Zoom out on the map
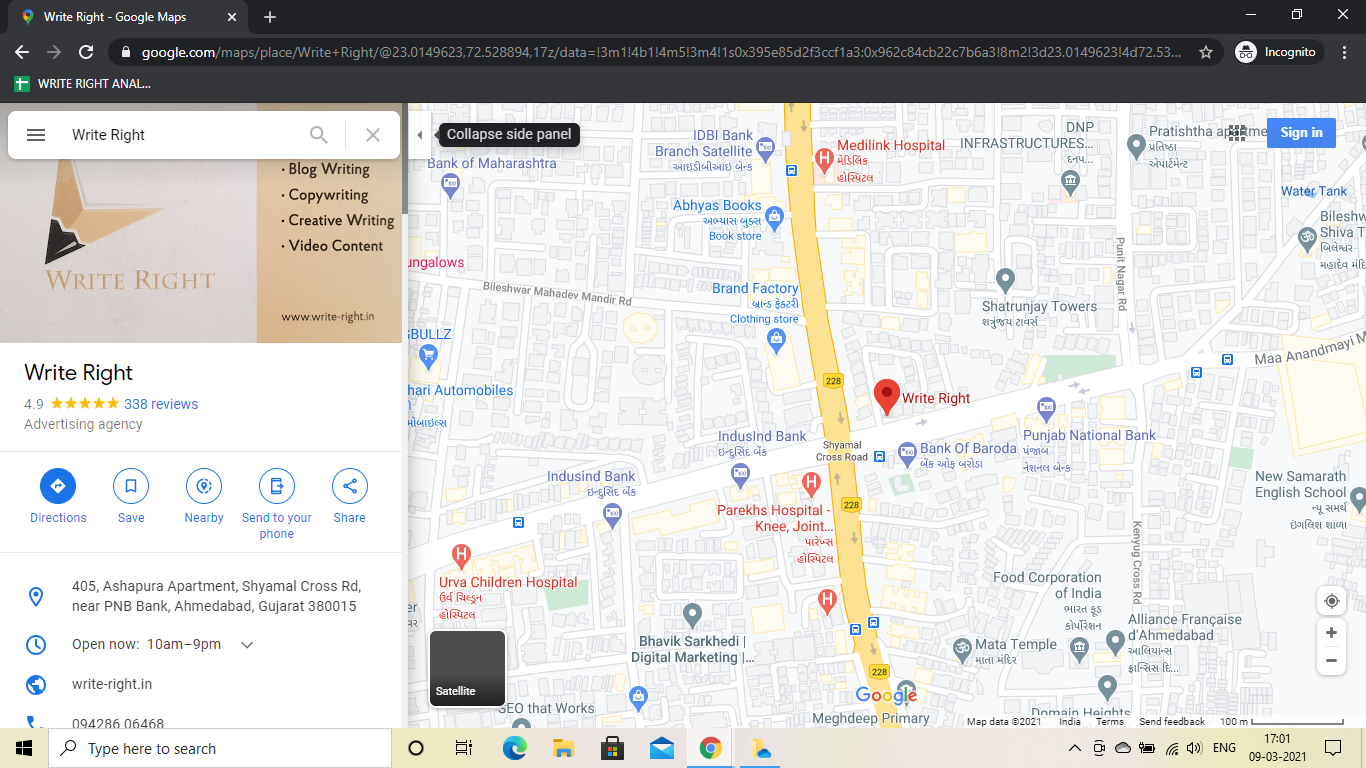This screenshot has height=768, width=1366. coord(1331,661)
